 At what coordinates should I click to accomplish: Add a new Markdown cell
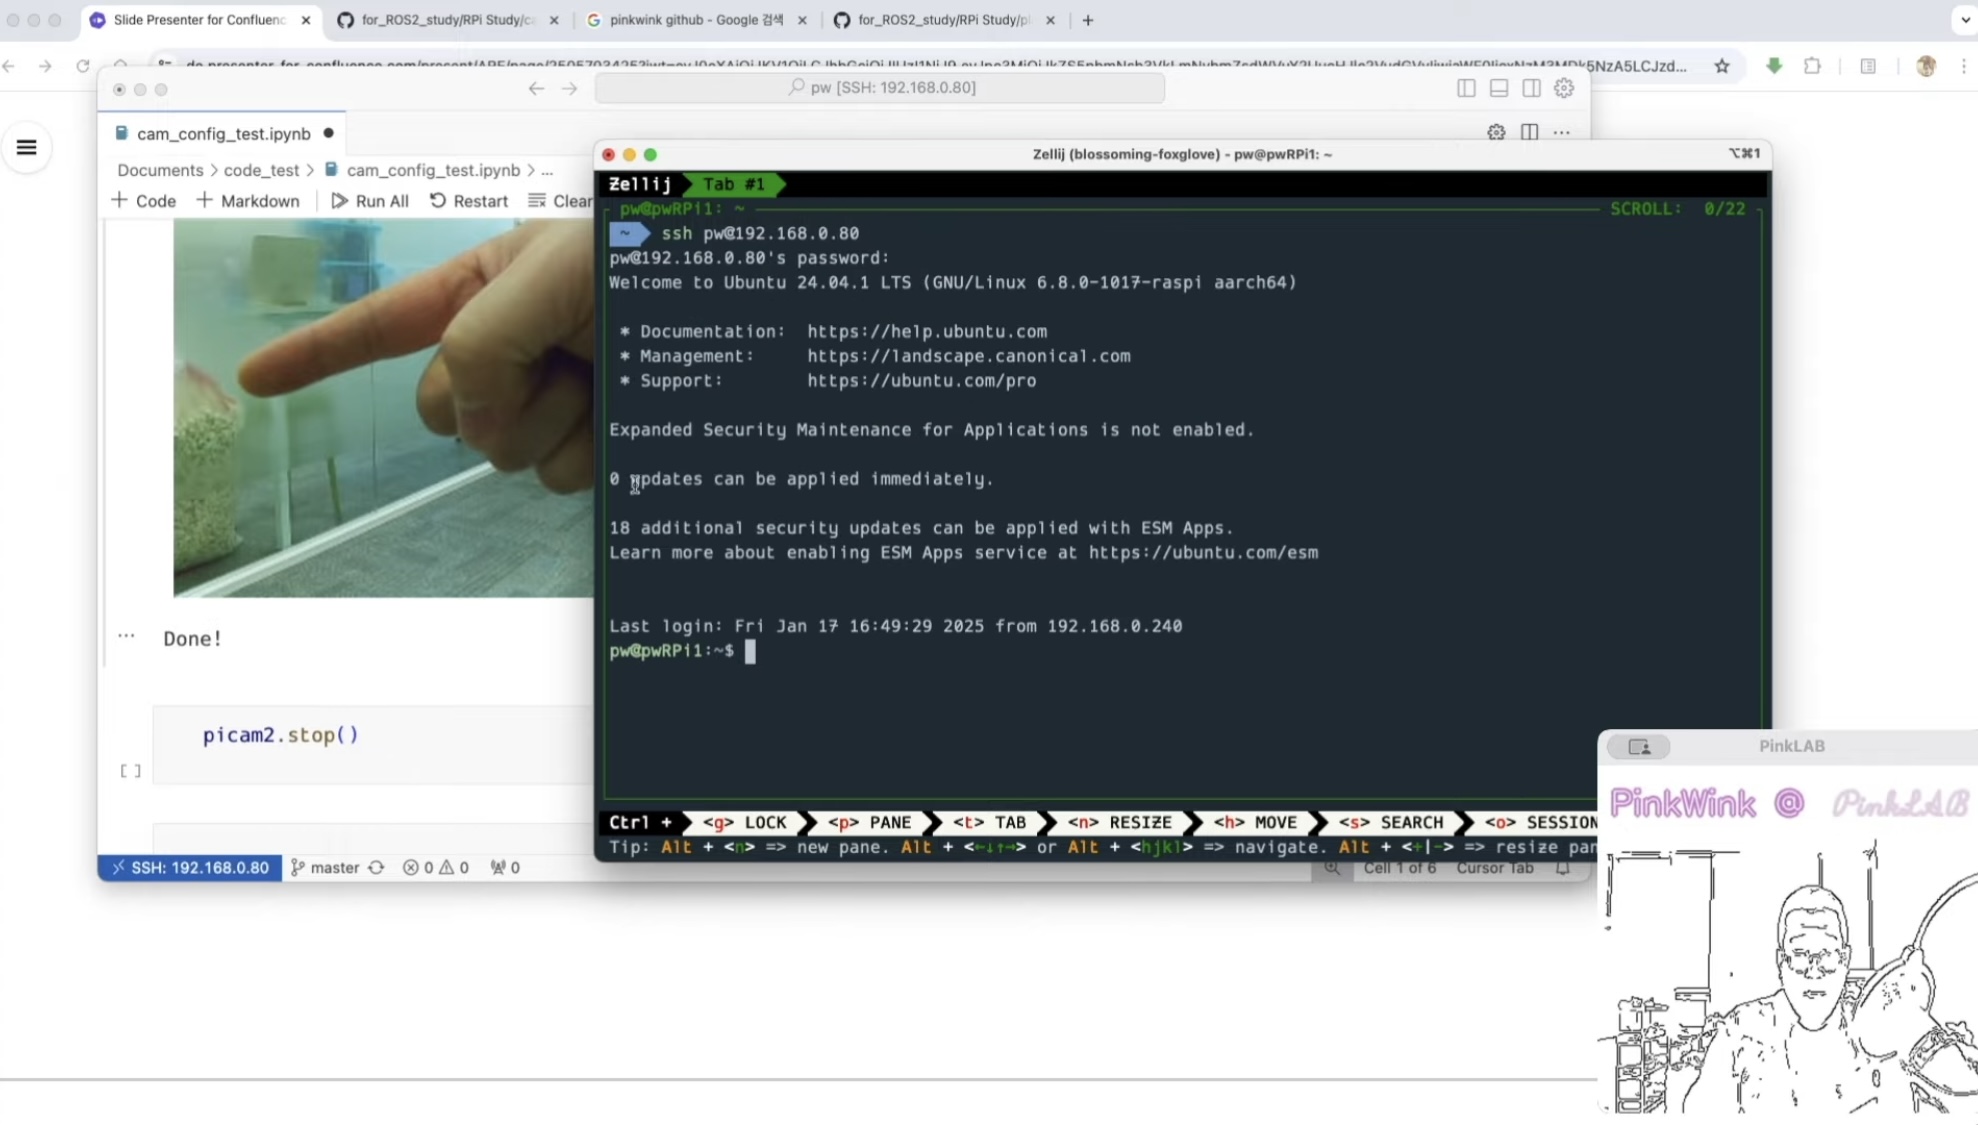(x=248, y=201)
